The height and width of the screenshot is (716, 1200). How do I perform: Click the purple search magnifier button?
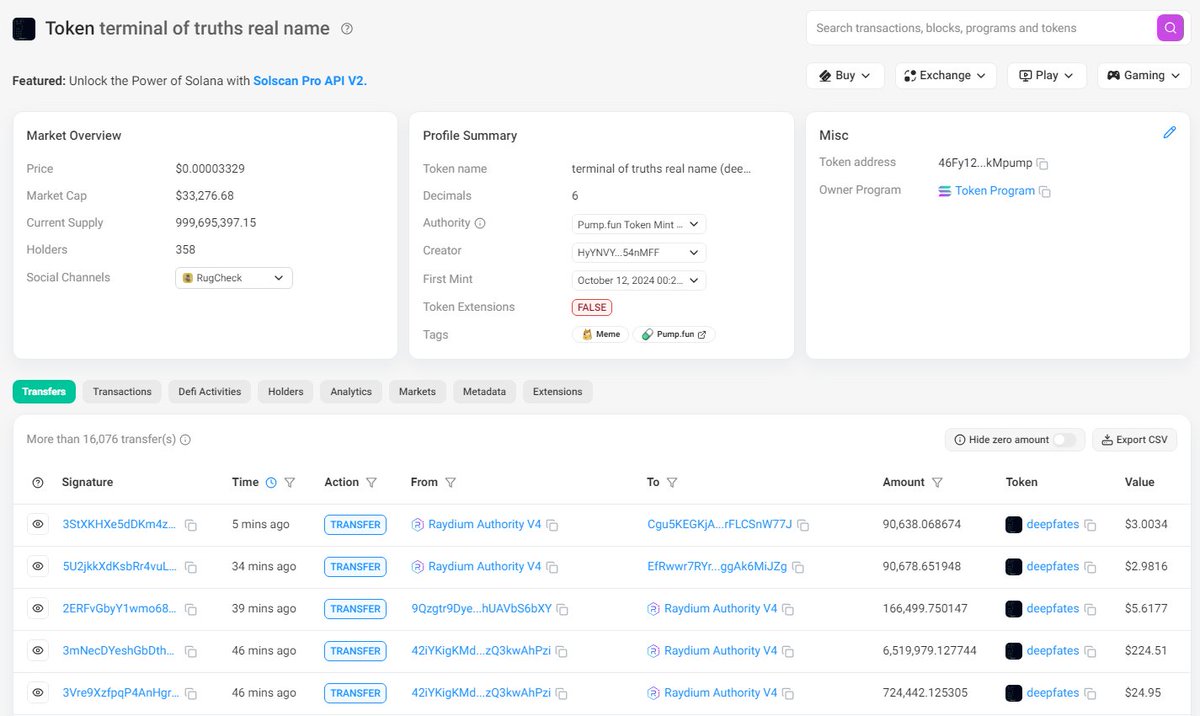coord(1170,28)
